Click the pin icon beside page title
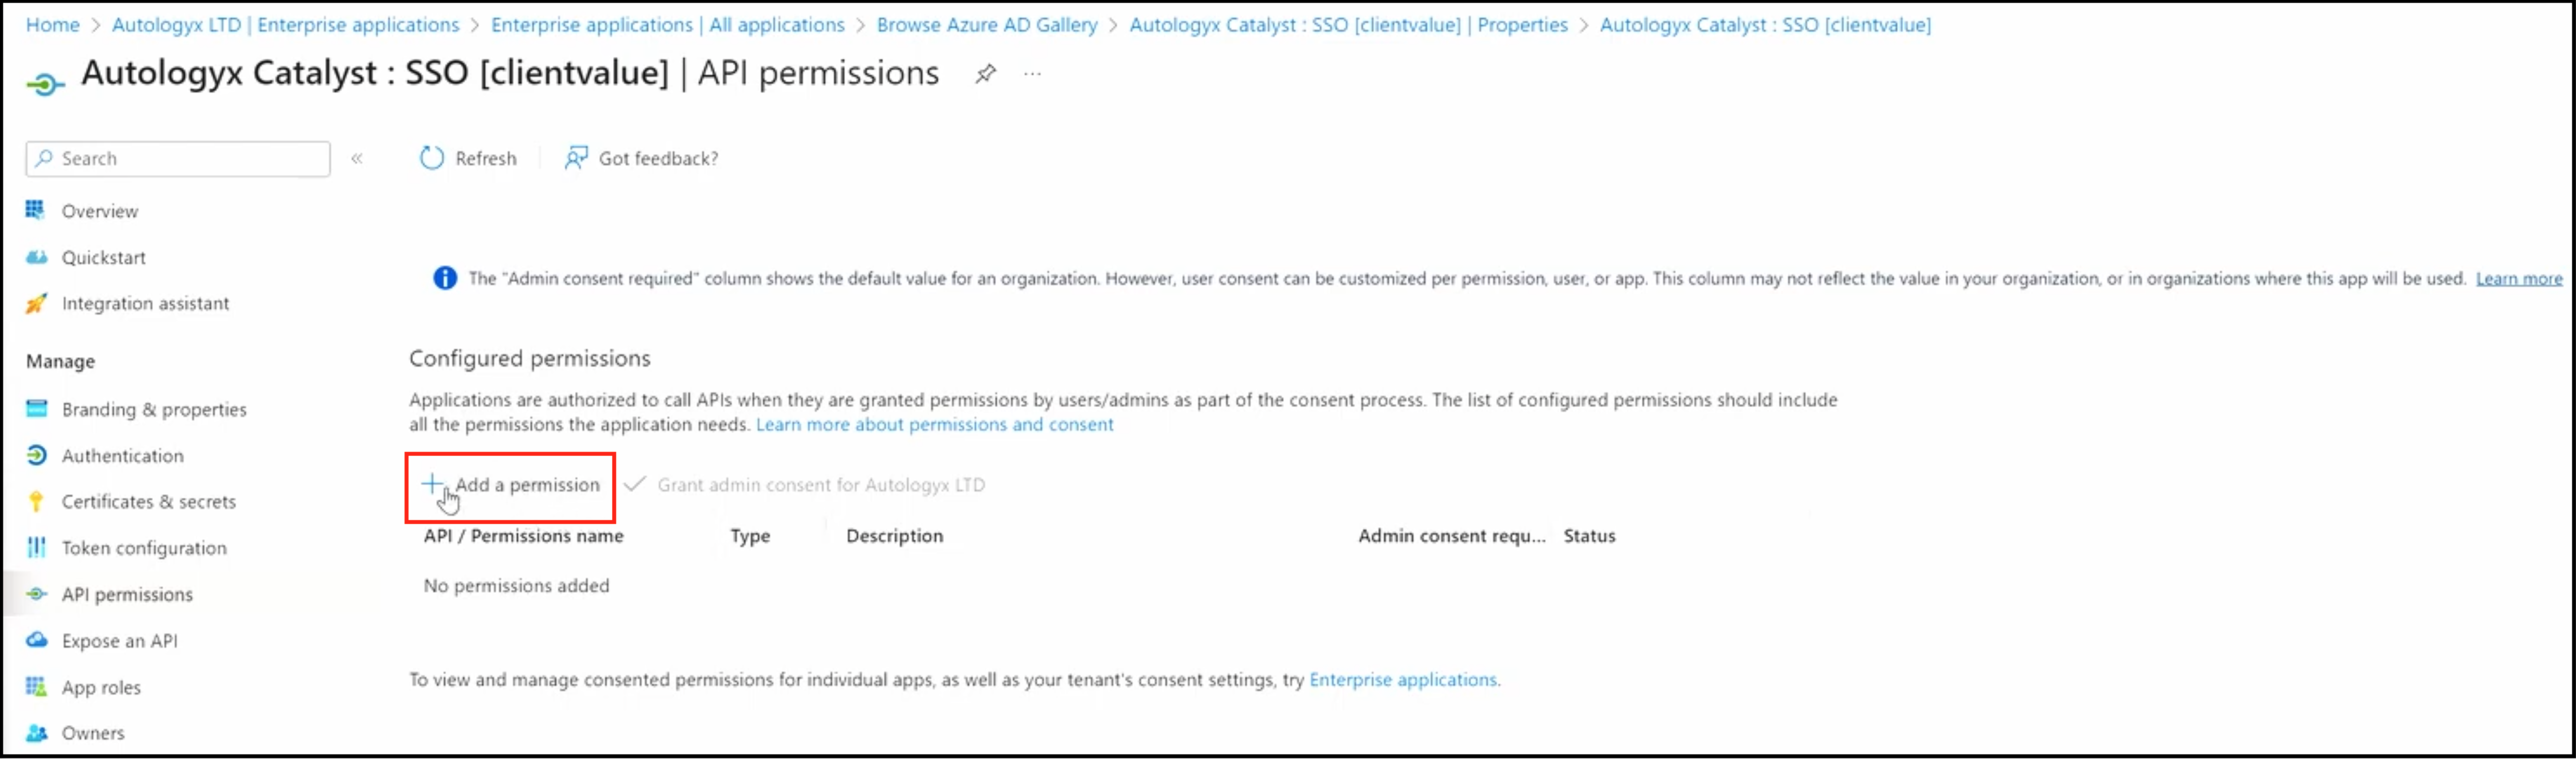This screenshot has height=759, width=2576. 985,74
